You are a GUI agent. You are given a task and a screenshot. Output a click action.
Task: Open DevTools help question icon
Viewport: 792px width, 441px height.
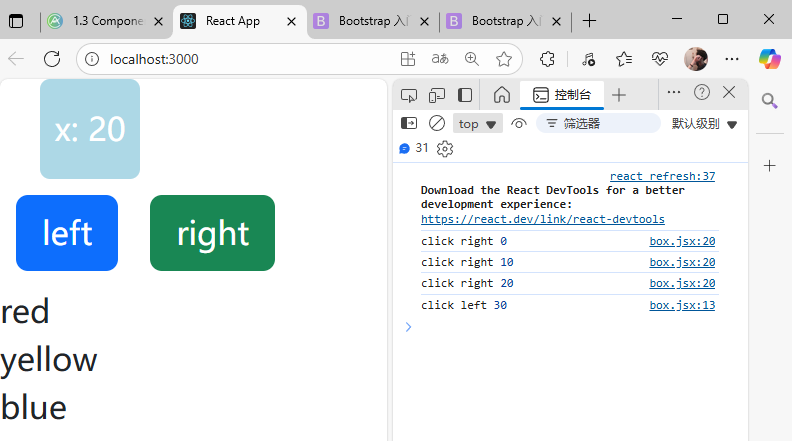pos(702,92)
